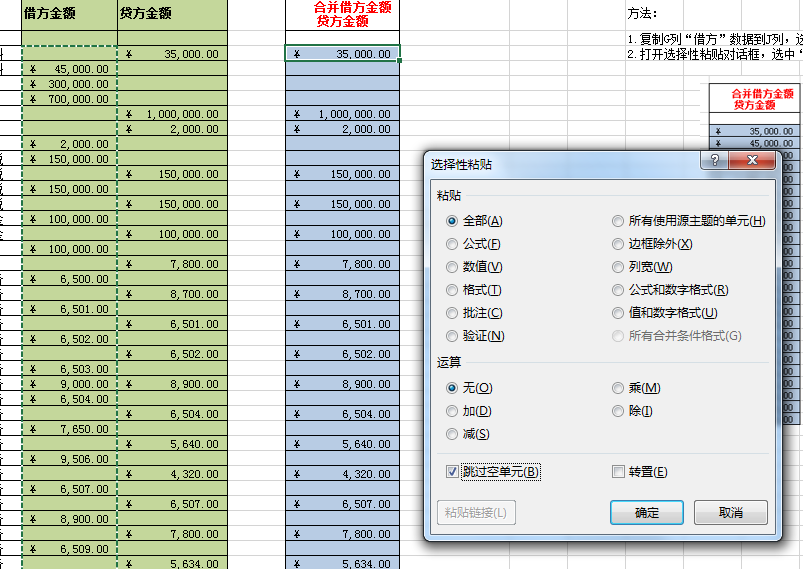
Task: Click the red 合并借方金额 header above the ¥ 35,000.00 cell
Action: [x=343, y=14]
